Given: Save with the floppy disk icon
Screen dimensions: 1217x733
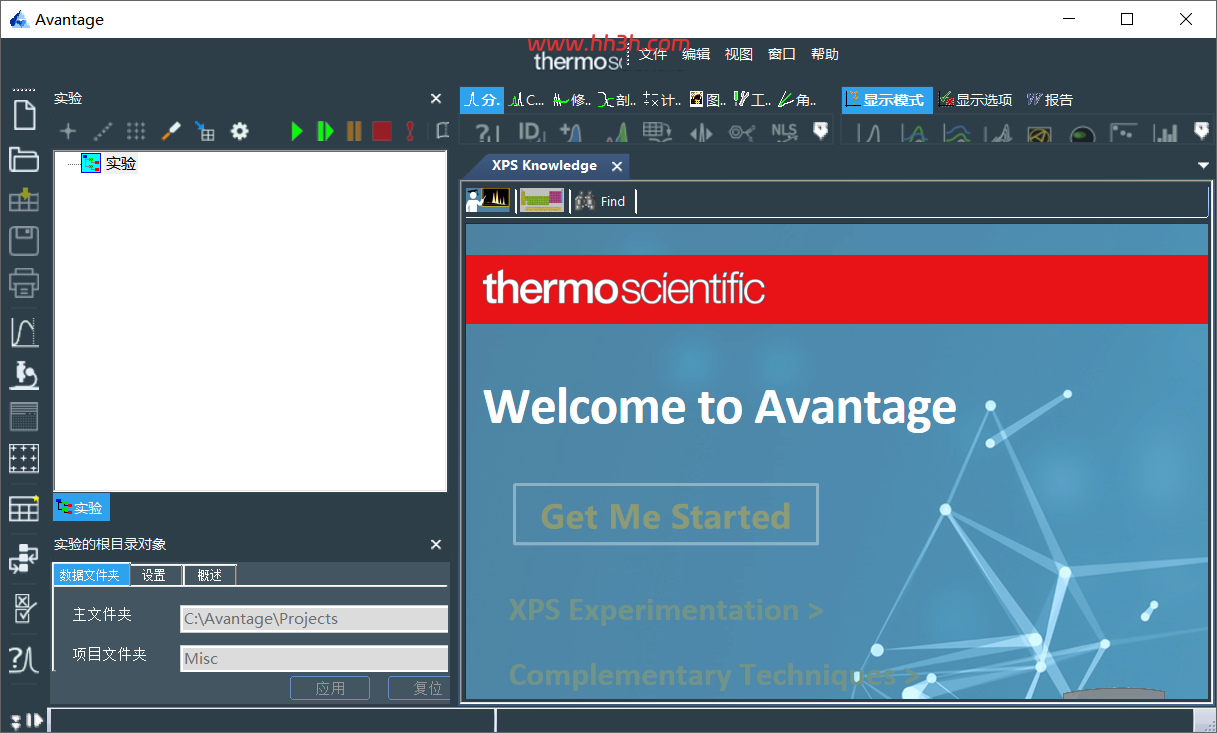Looking at the screenshot, I should (24, 241).
